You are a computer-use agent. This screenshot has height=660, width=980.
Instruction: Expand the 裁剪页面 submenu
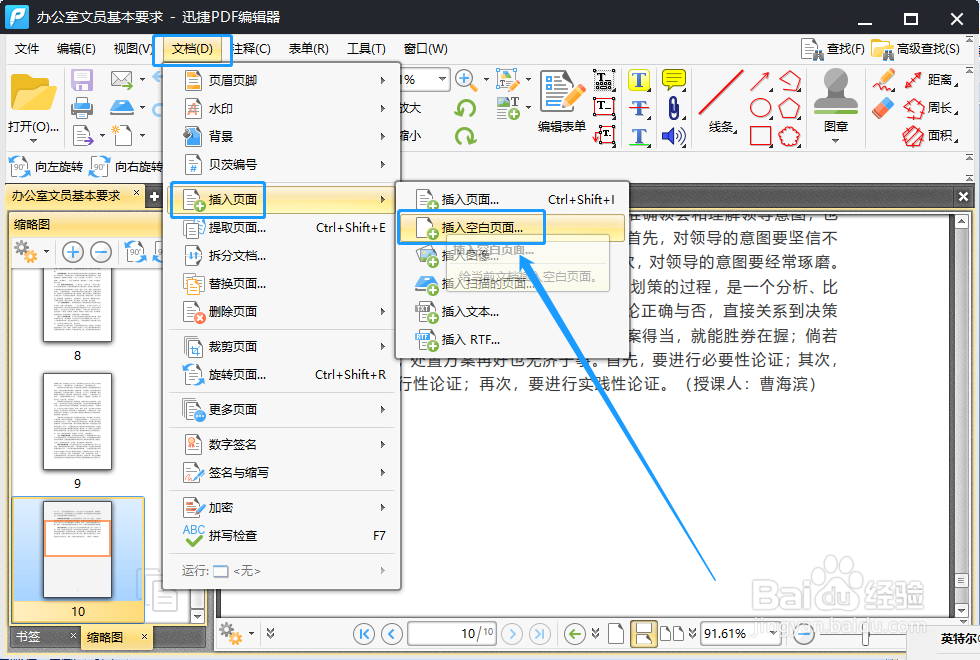point(281,346)
